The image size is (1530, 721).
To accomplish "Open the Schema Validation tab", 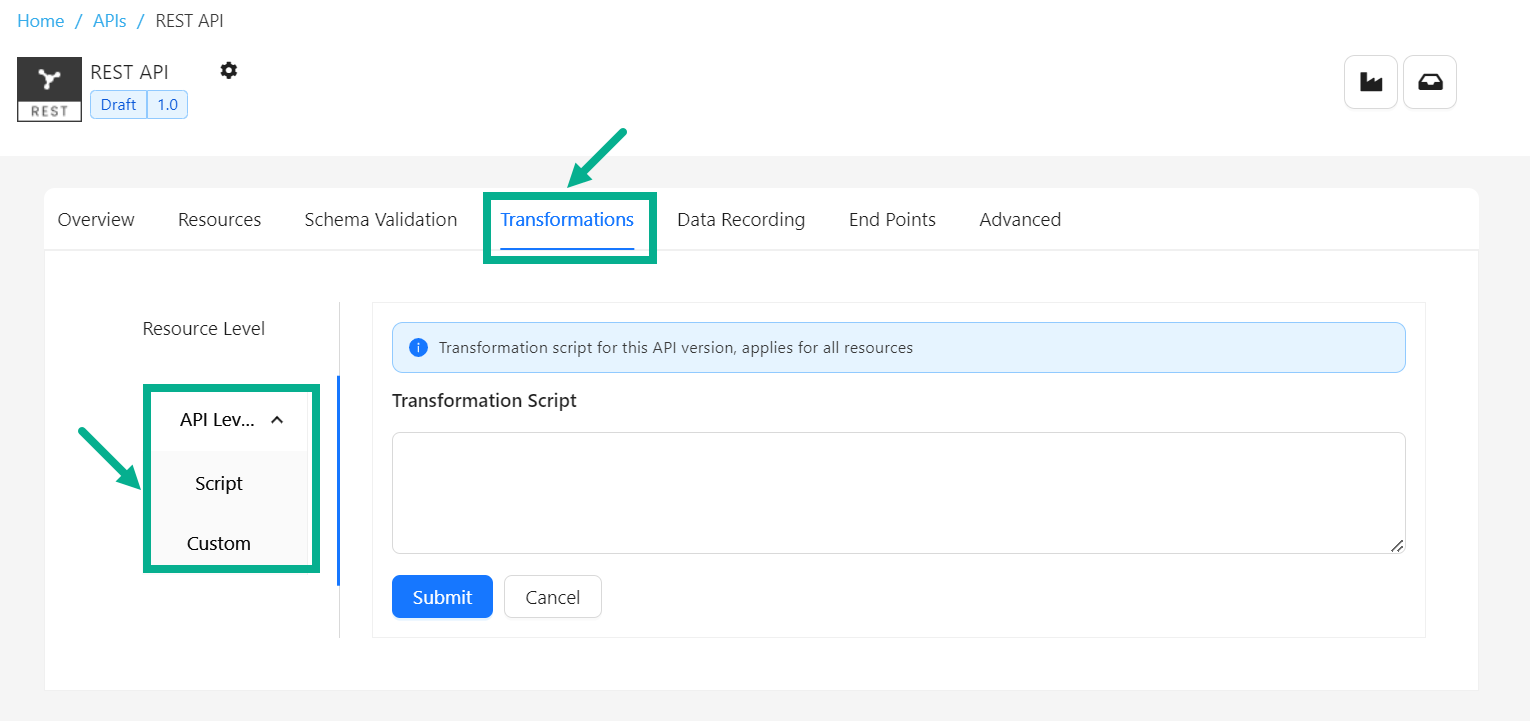I will tap(380, 220).
